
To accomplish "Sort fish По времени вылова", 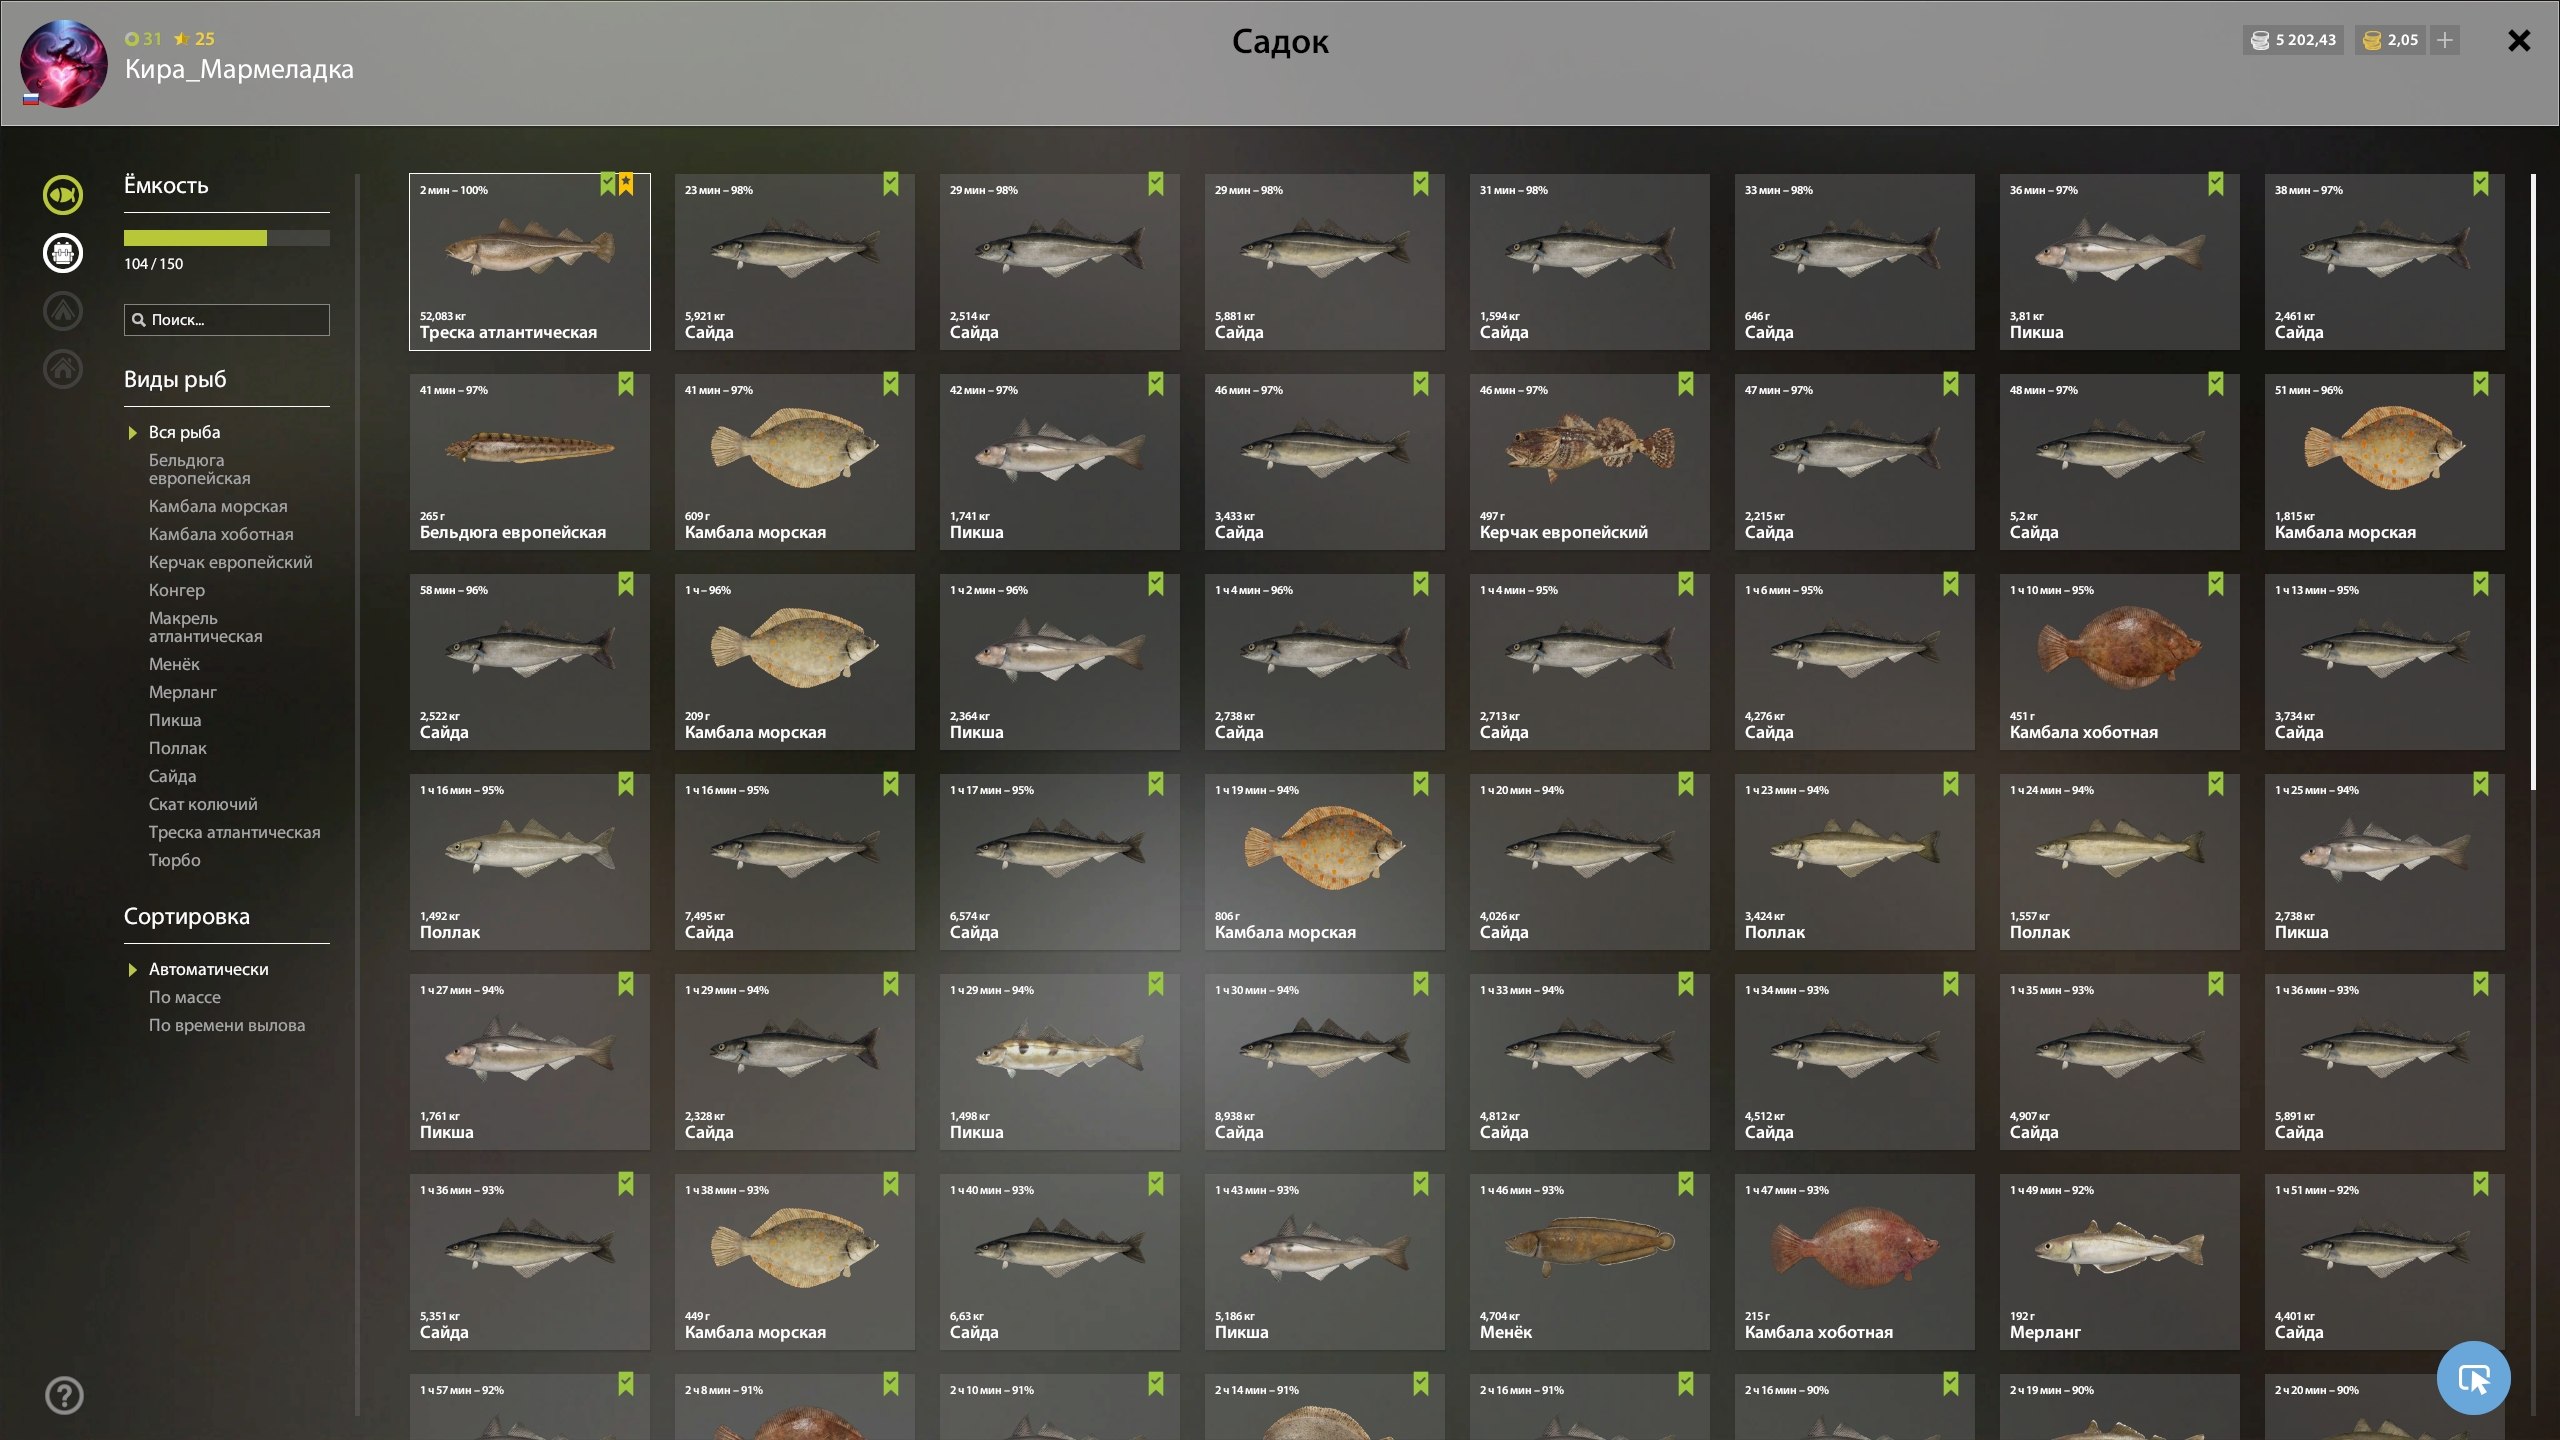I will [x=227, y=1025].
